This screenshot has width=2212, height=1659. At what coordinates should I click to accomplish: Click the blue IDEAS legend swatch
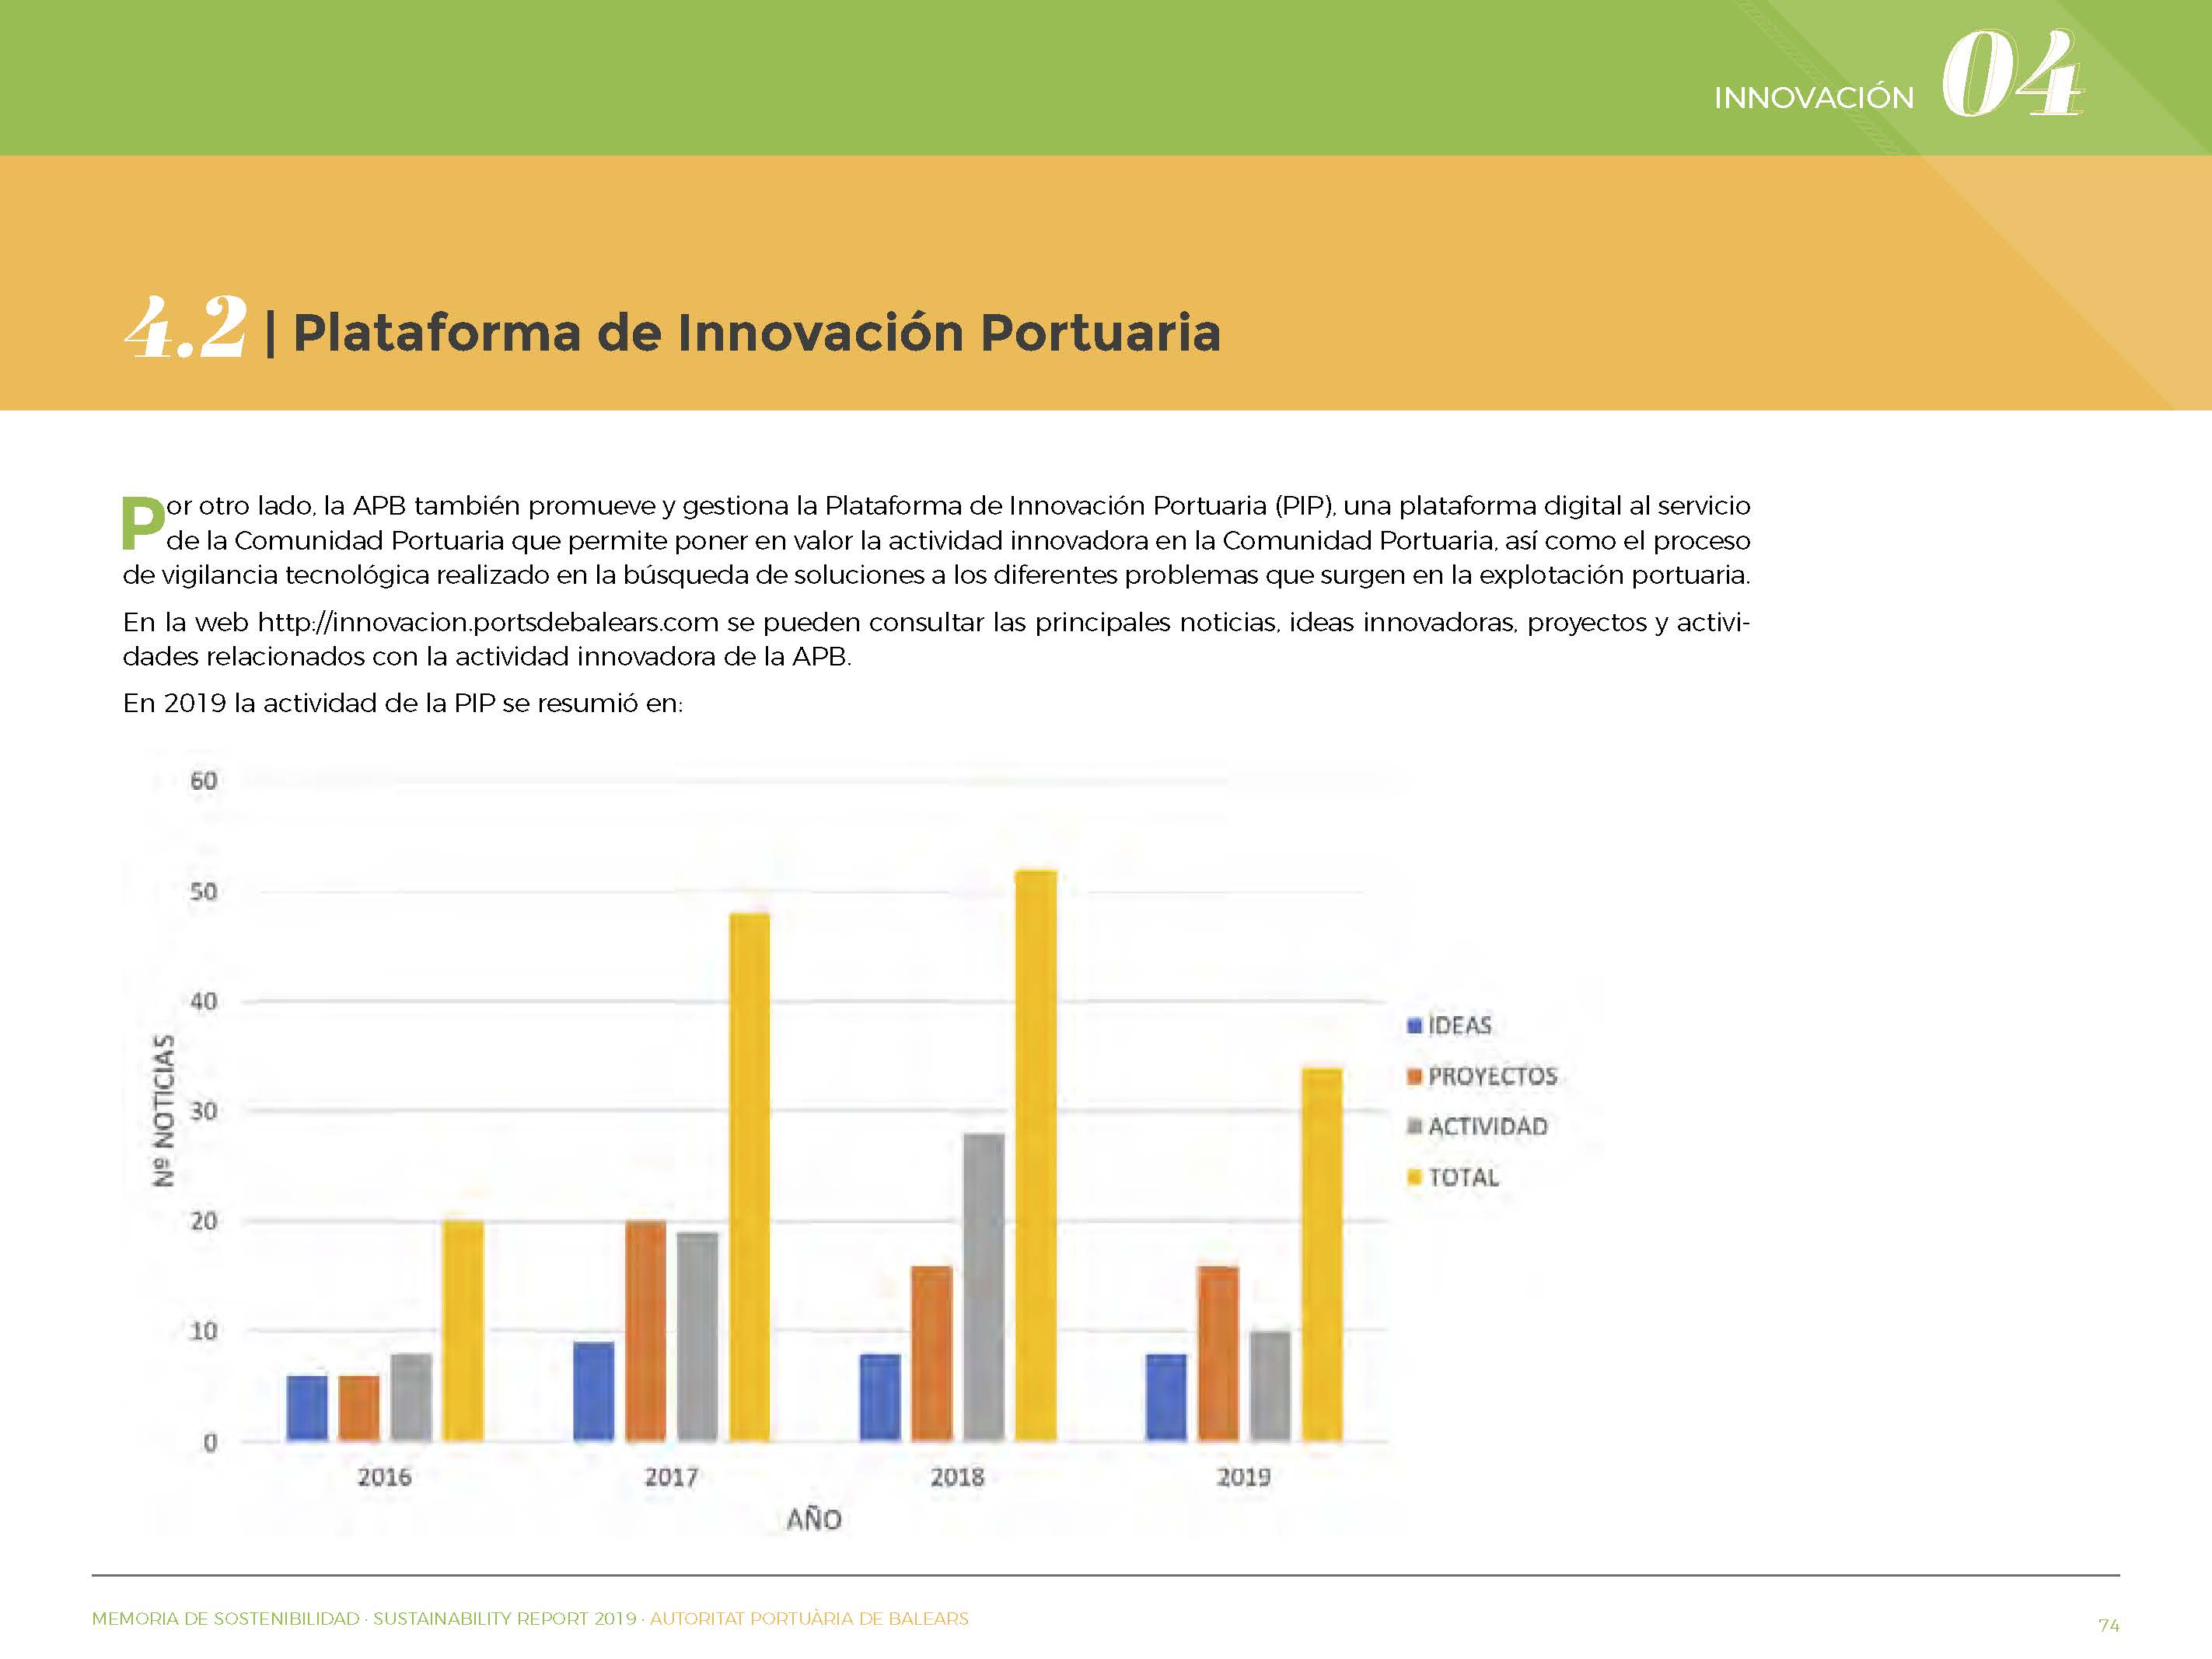[1414, 1025]
